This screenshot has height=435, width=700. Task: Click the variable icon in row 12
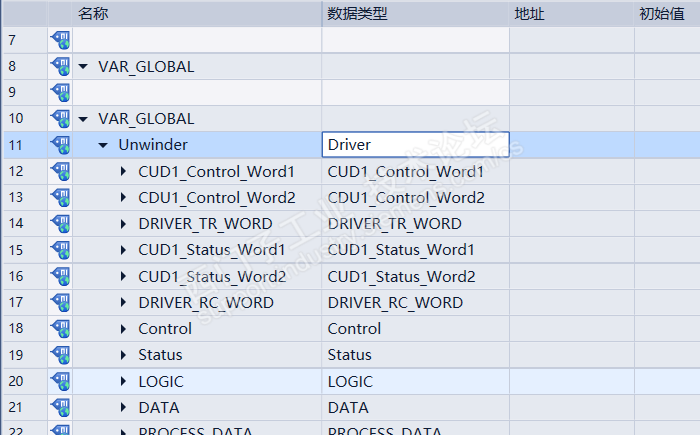(60, 171)
